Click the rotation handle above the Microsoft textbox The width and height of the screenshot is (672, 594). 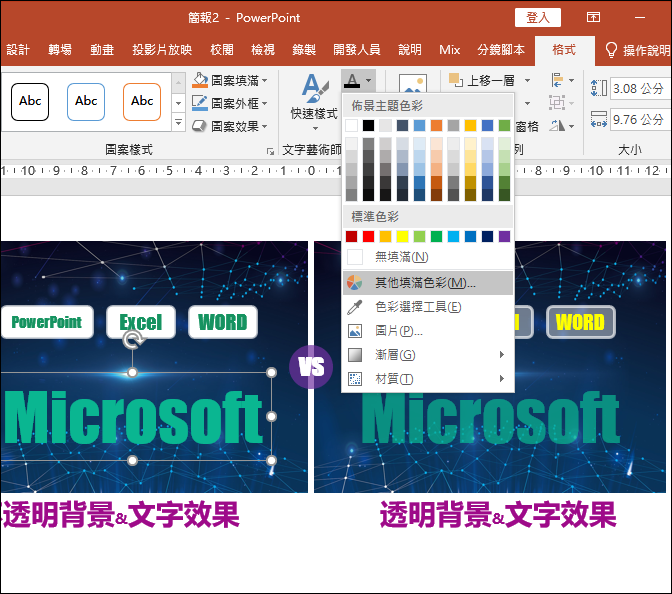[x=133, y=340]
